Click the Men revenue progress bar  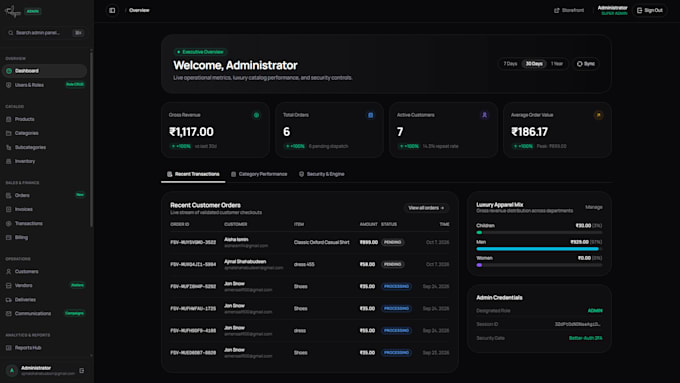(539, 249)
